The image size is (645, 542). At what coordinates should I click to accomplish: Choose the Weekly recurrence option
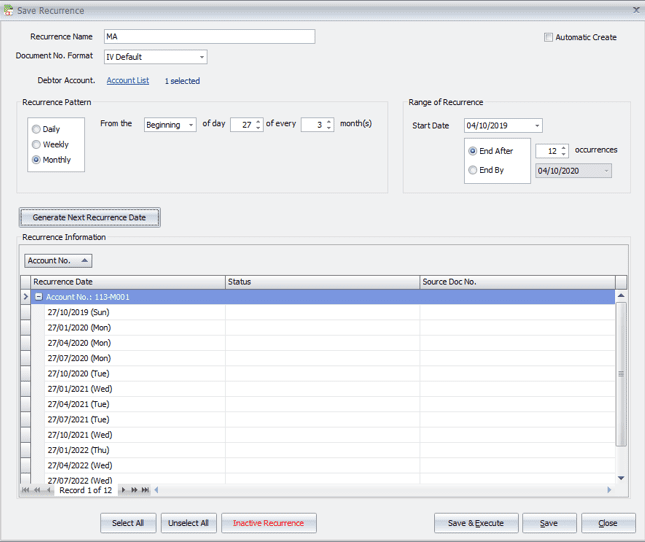(37, 144)
